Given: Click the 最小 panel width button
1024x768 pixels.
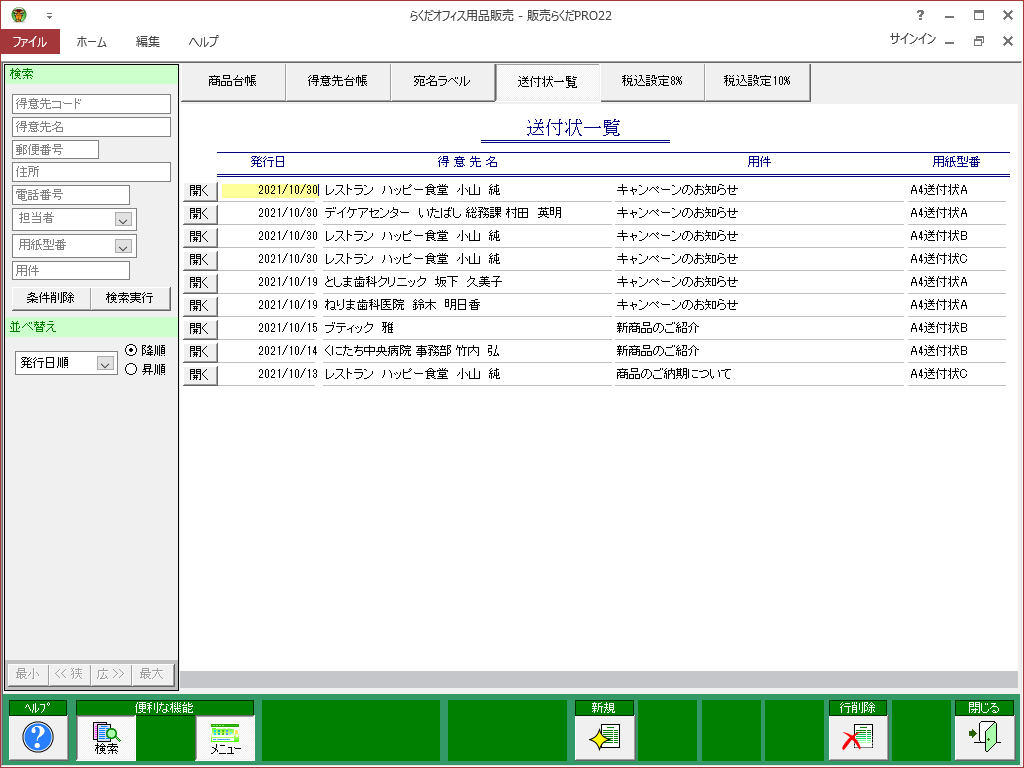Looking at the screenshot, I should coord(27,674).
